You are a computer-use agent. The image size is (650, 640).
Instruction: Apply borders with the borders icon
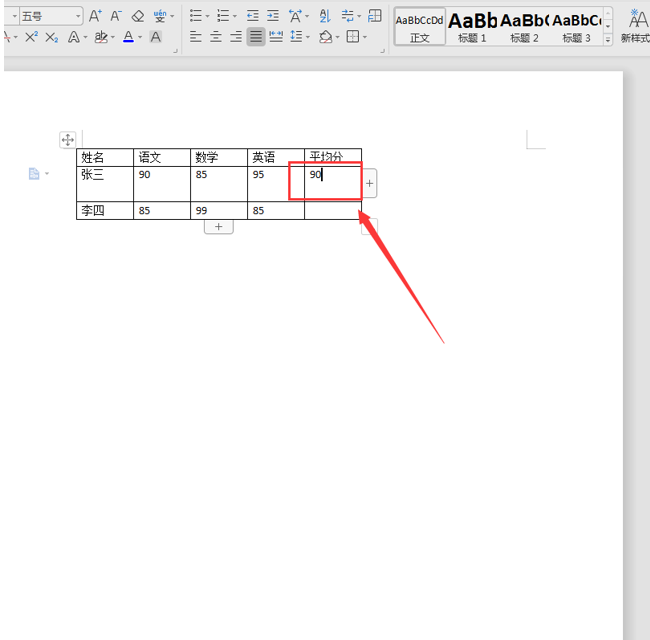pos(353,37)
